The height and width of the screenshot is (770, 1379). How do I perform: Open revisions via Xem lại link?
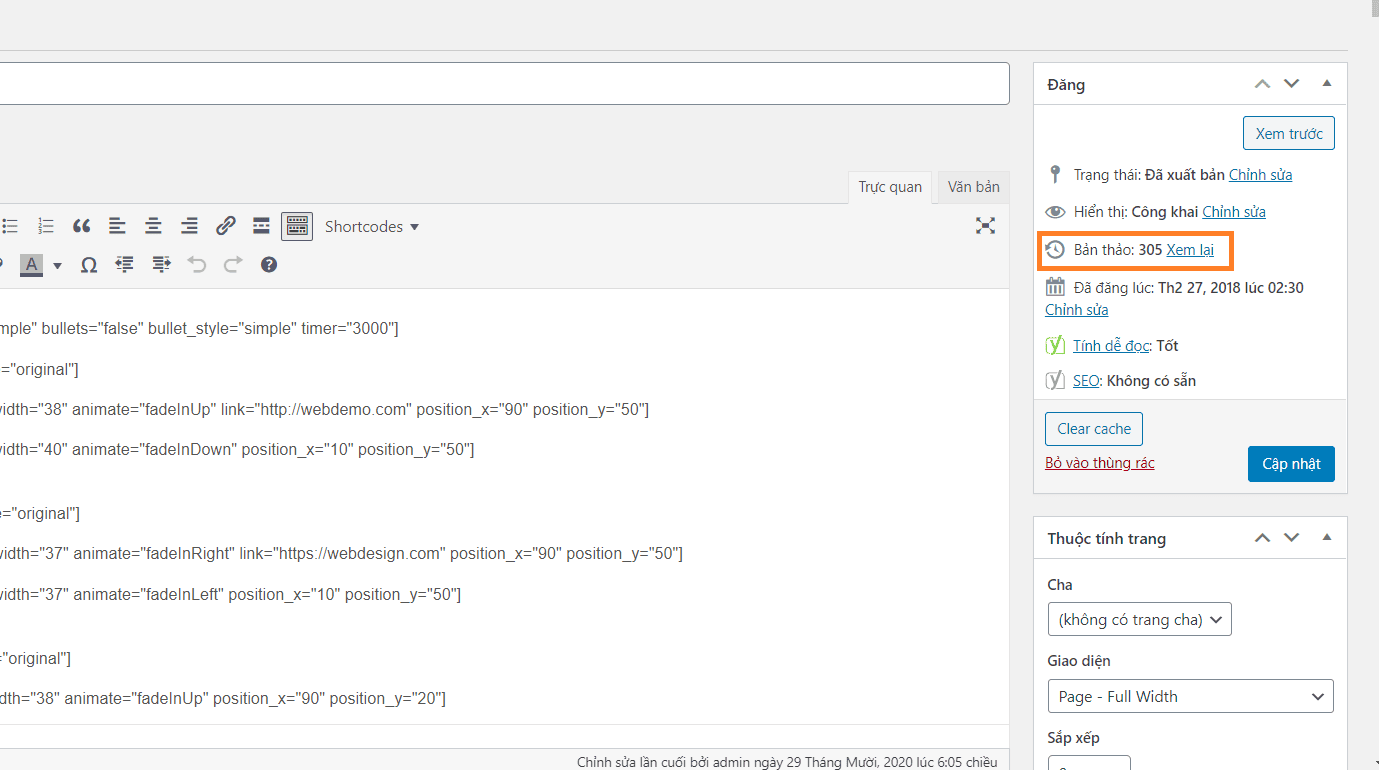click(1190, 250)
